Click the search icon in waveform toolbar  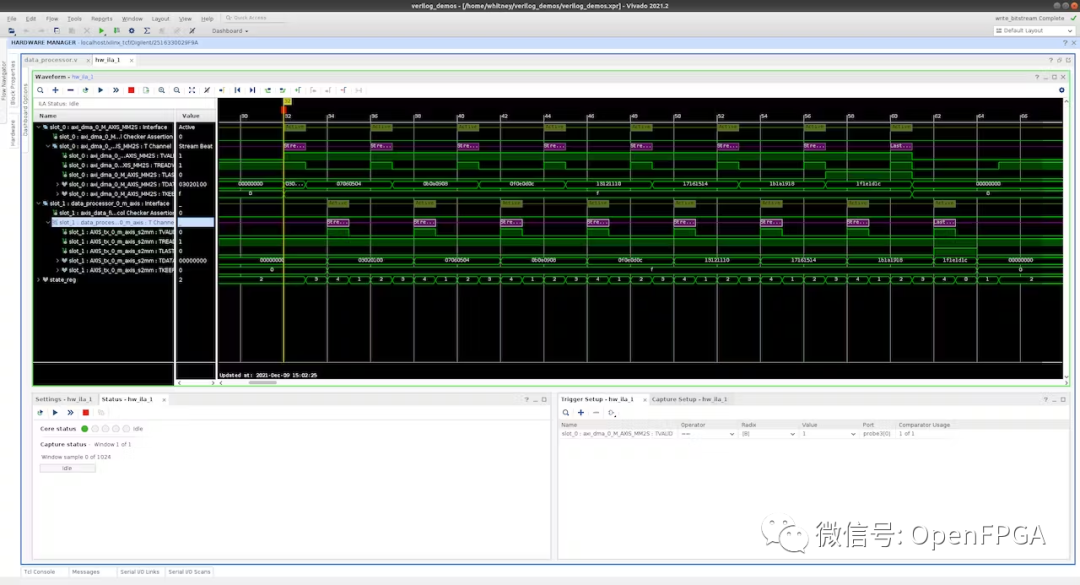41,90
